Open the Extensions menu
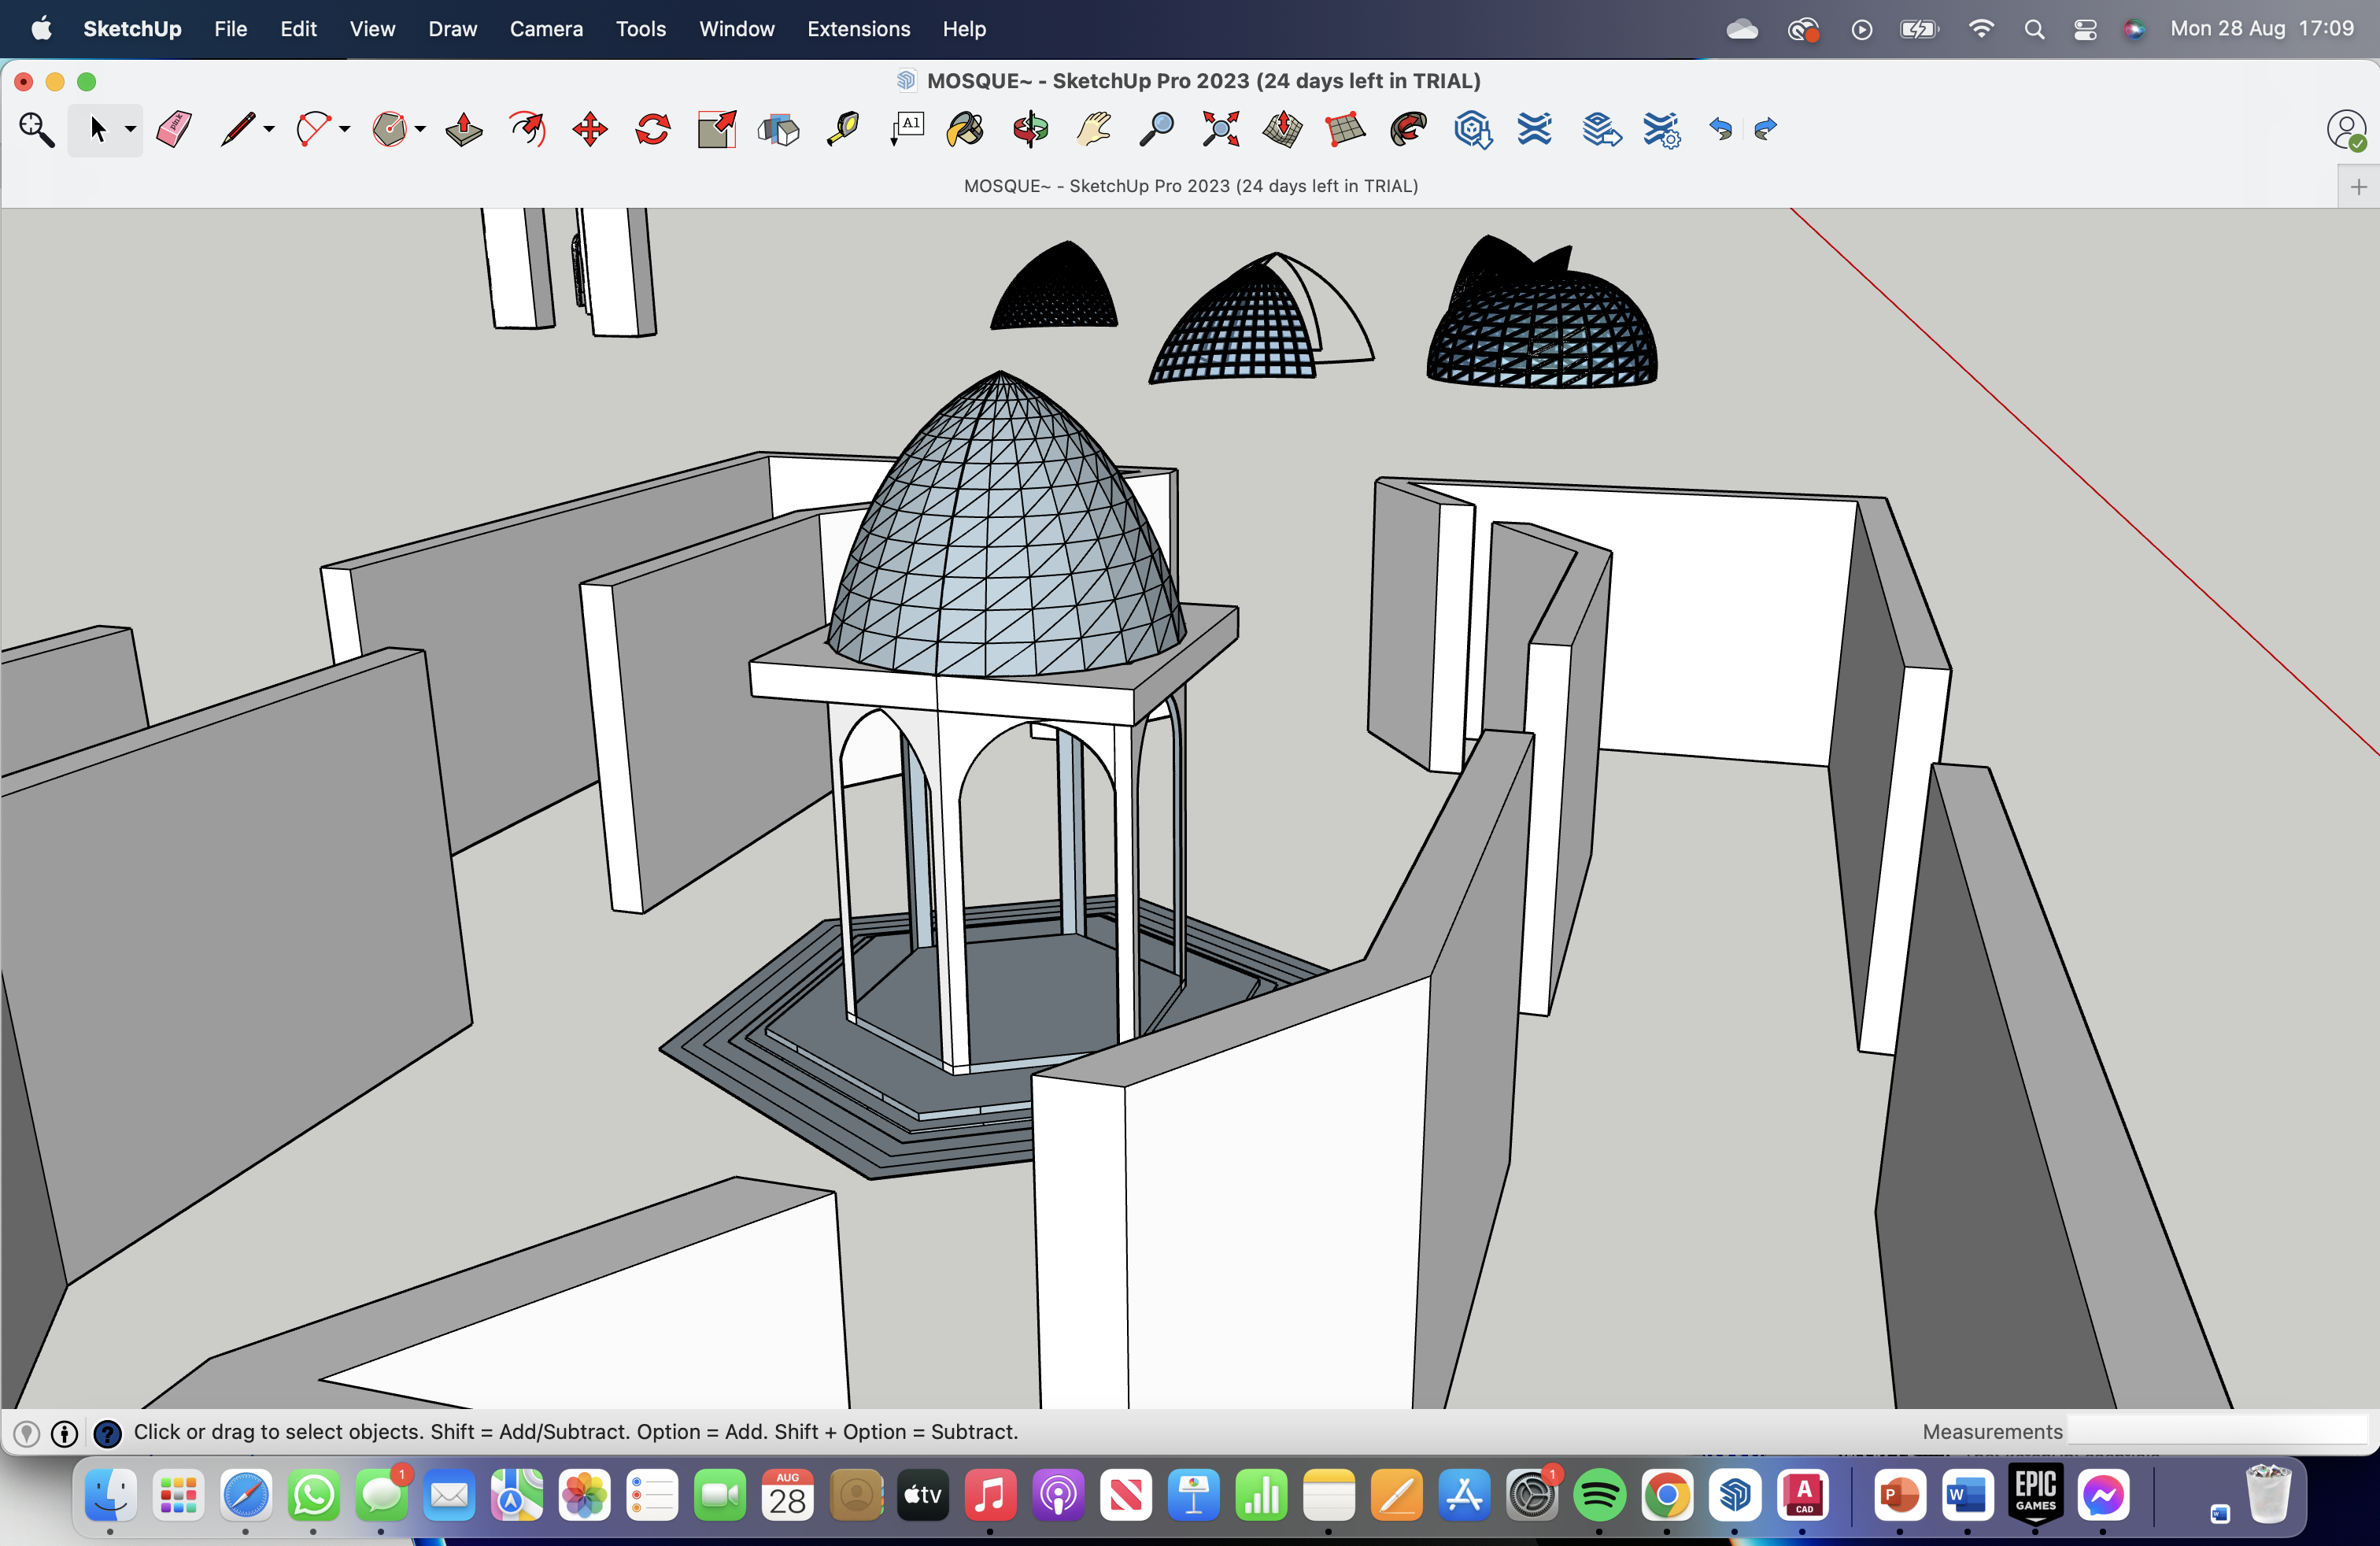This screenshot has height=1546, width=2380. tap(858, 29)
